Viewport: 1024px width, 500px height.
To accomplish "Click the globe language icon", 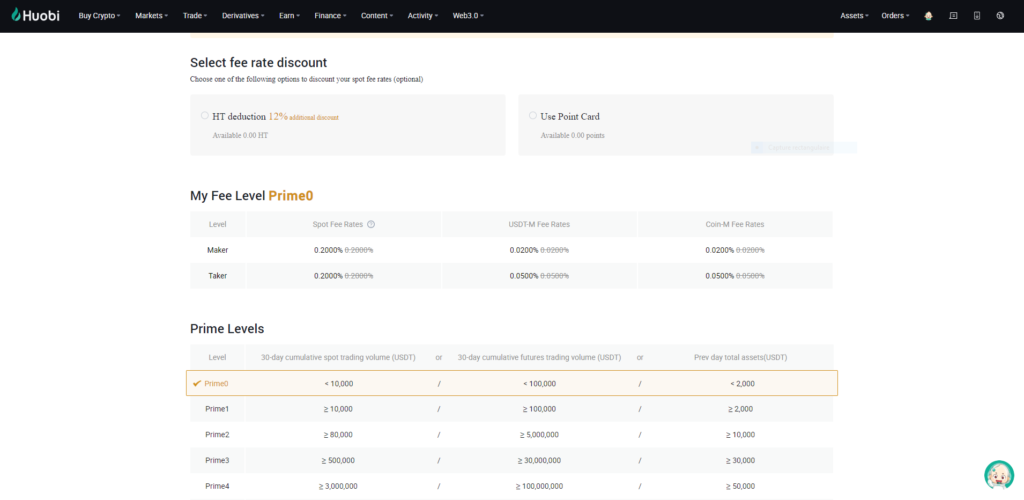I will pyautogui.click(x=1000, y=16).
